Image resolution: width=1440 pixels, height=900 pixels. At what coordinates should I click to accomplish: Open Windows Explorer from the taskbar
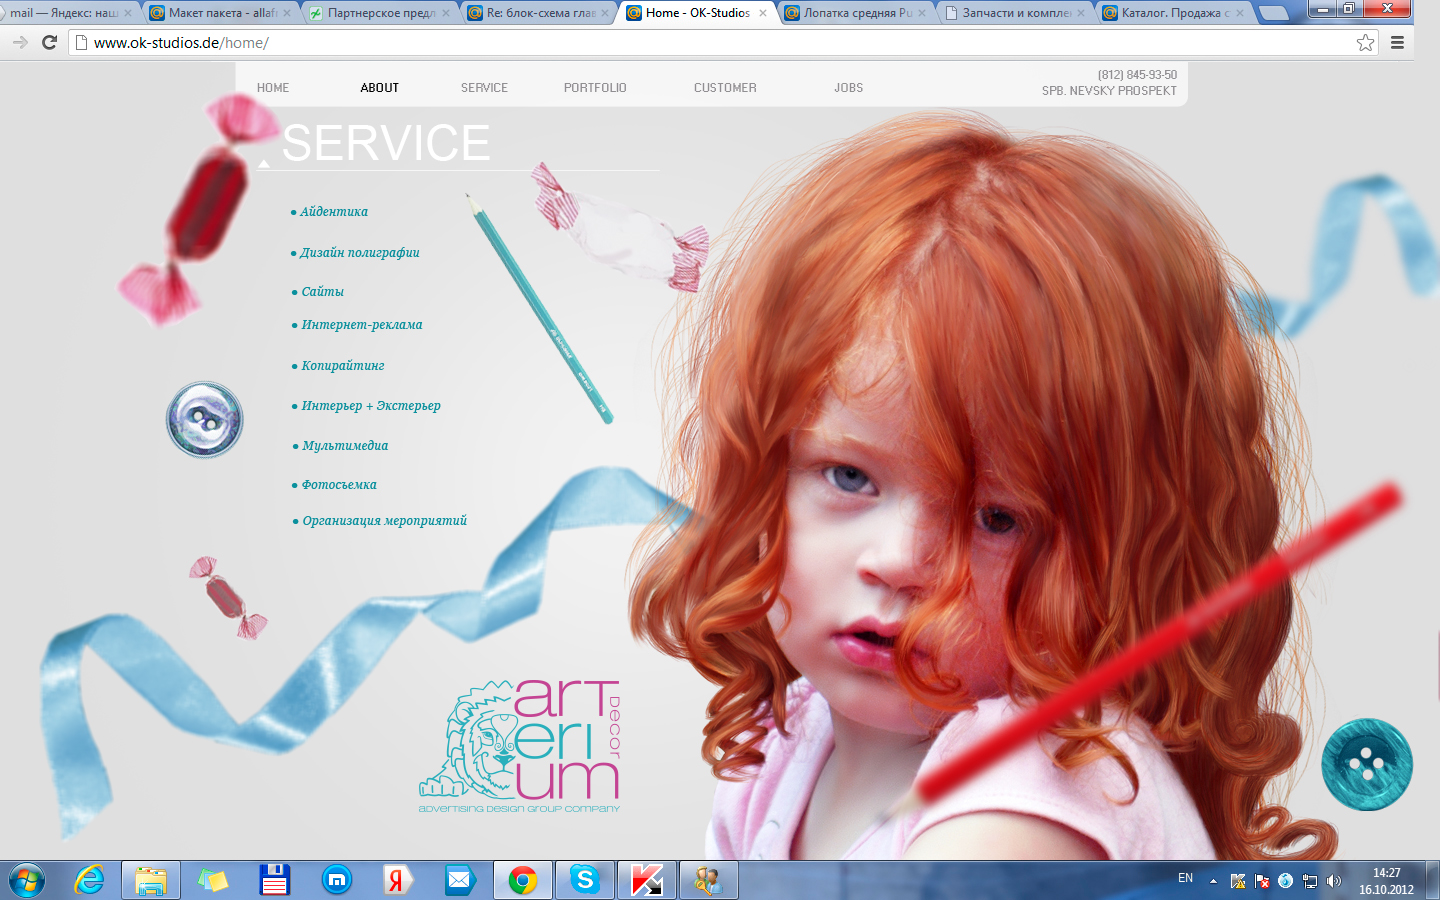pos(151,880)
